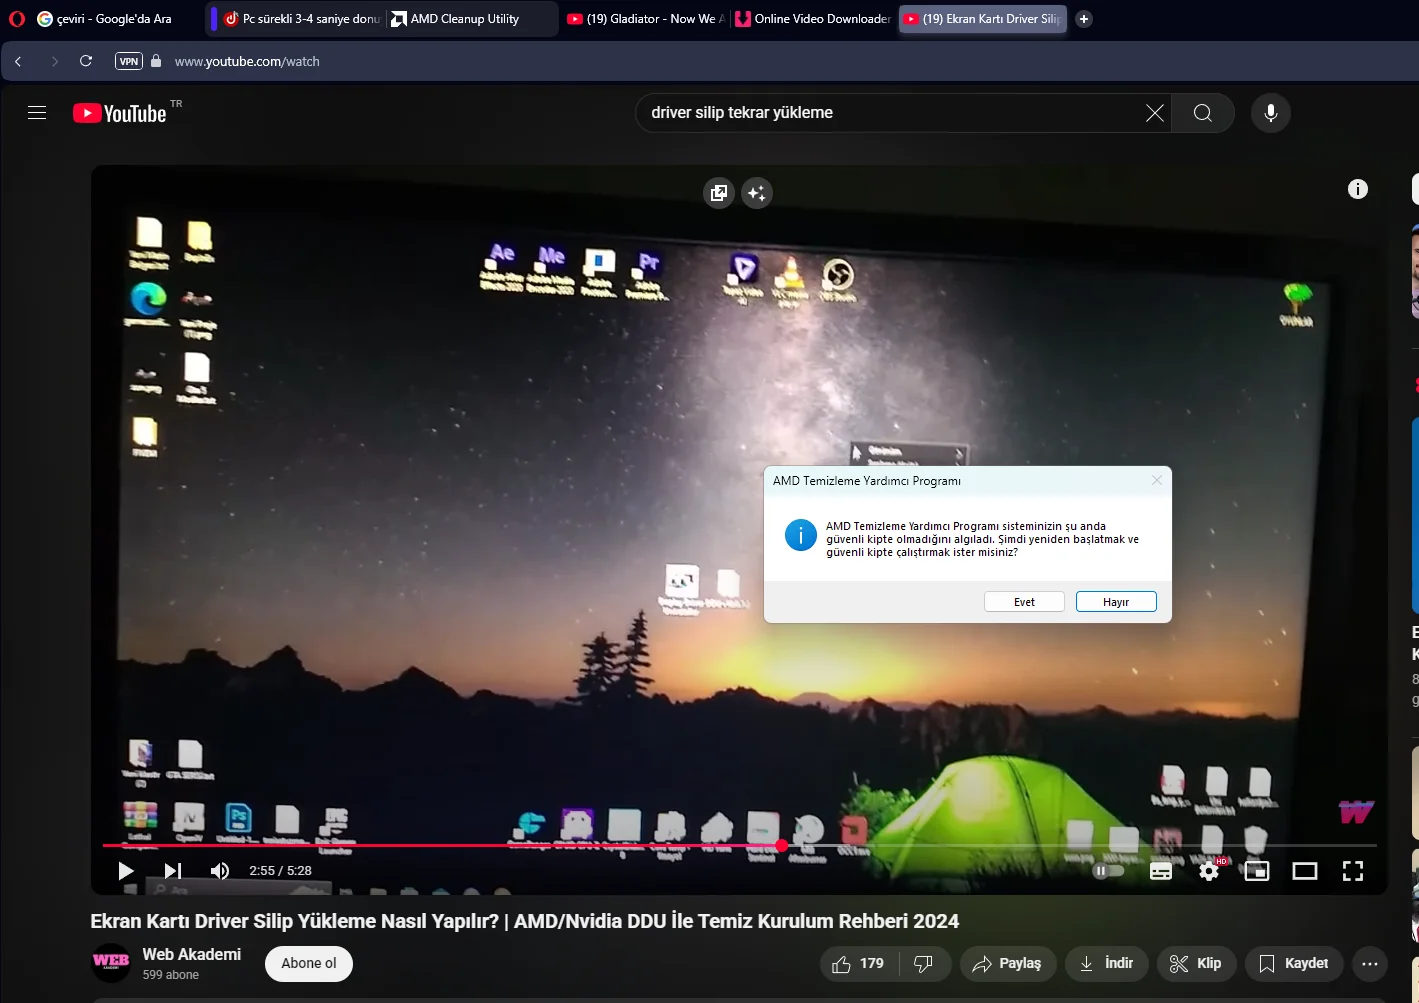Click the stacked-squares icon above the video
Image resolution: width=1419 pixels, height=1003 pixels.
click(x=719, y=193)
